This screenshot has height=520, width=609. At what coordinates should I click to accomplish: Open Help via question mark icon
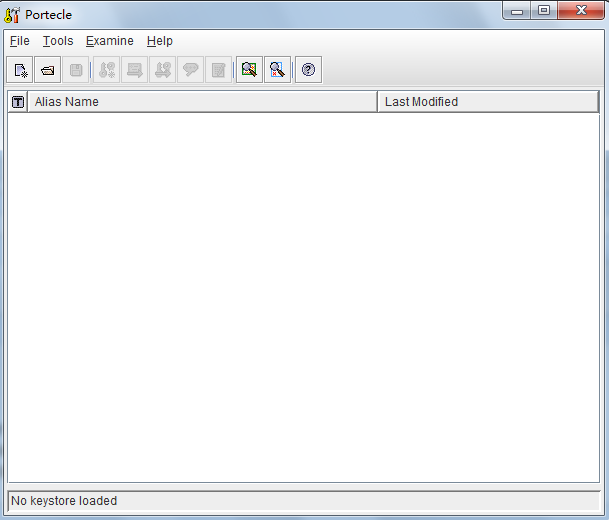[x=308, y=70]
